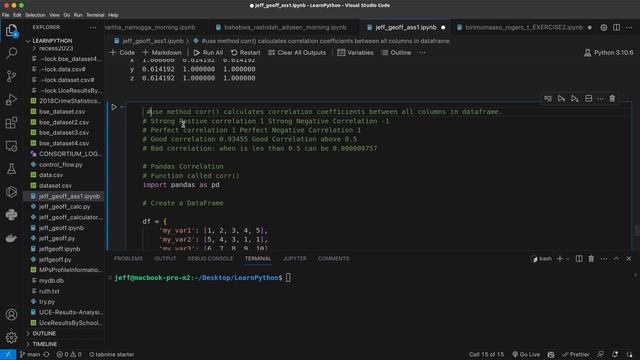Open bse_dataset2.csv in explorer
The image size is (640, 360).
(x=64, y=122)
